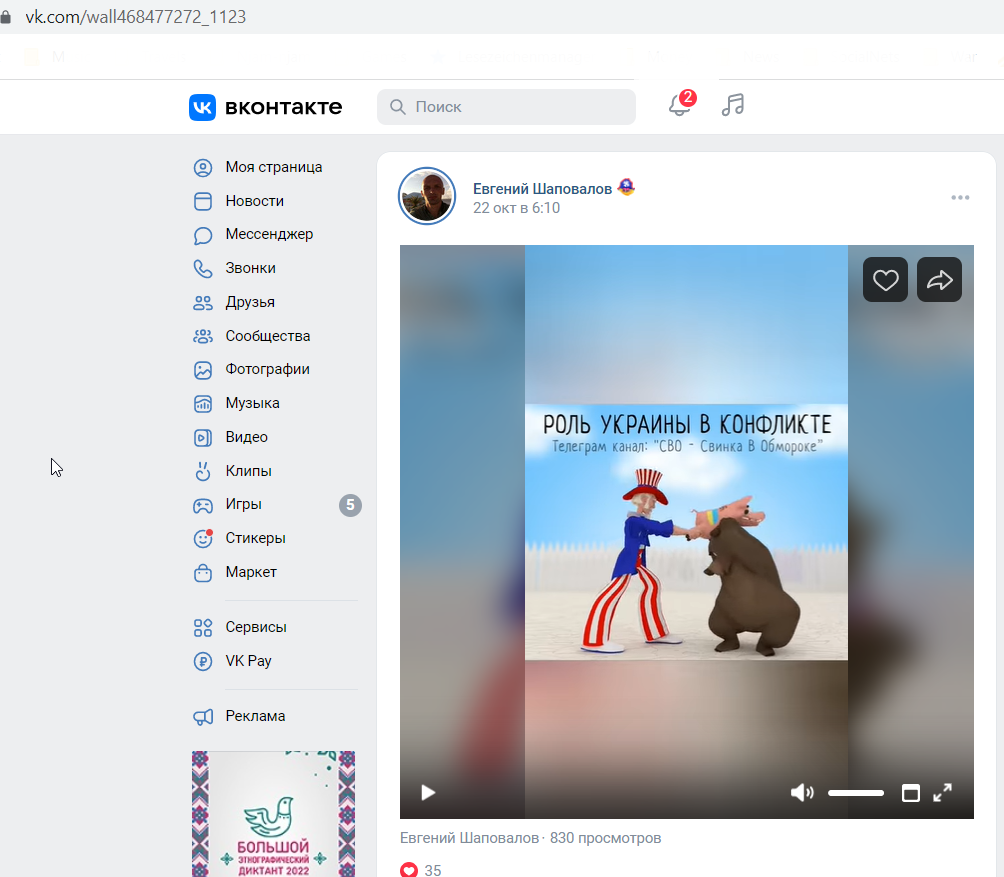This screenshot has width=1004, height=877.
Task: Click the Friends people icon
Action: pyautogui.click(x=203, y=303)
